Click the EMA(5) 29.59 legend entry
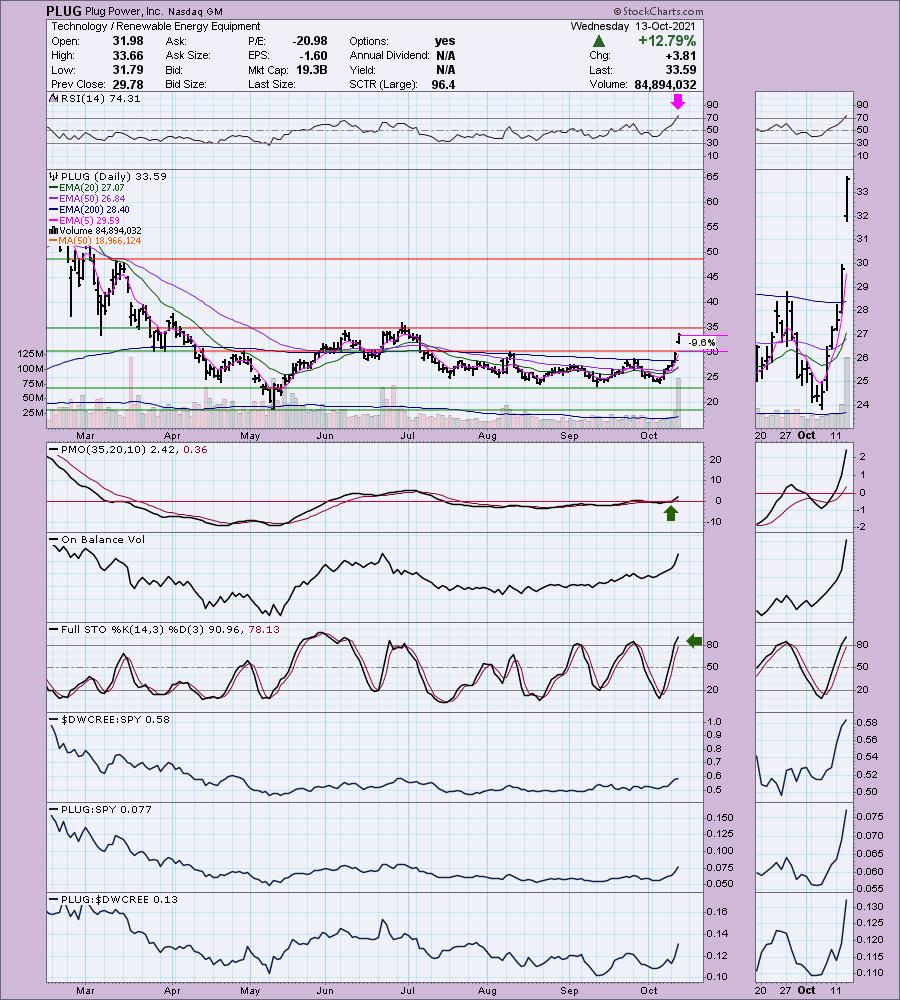The width and height of the screenshot is (900, 1000). pos(85,220)
